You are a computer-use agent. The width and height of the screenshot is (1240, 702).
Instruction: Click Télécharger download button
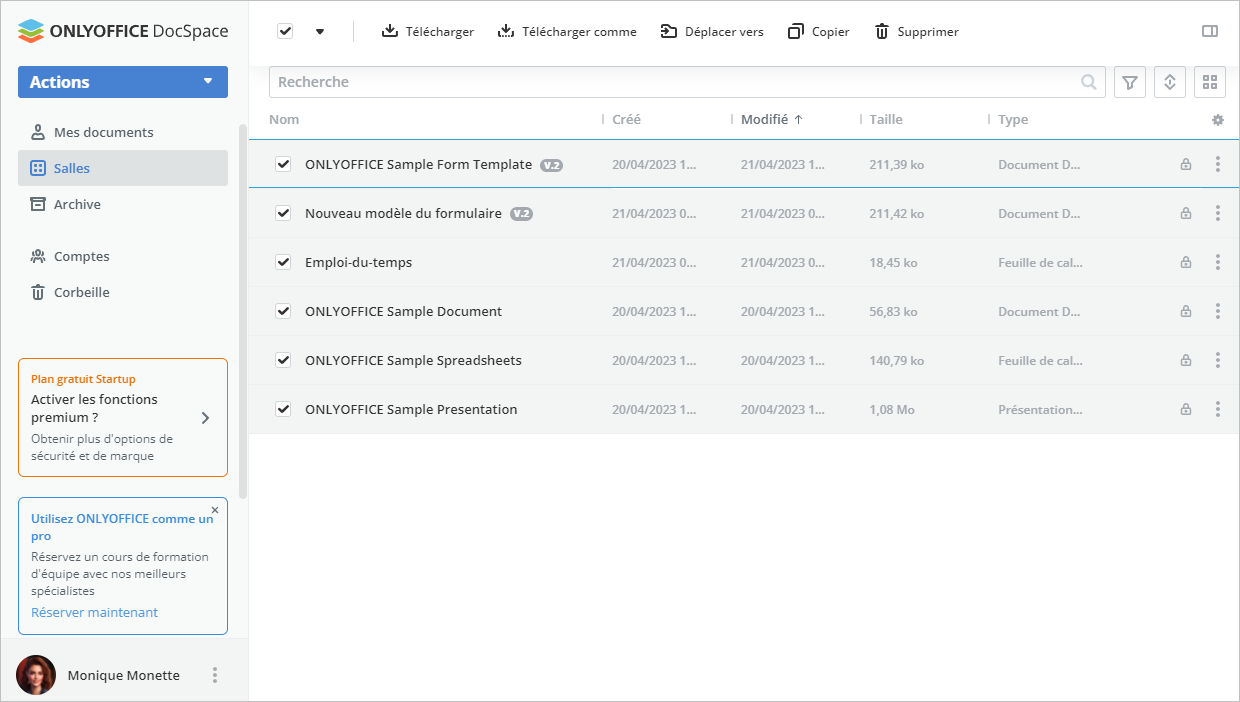point(428,31)
